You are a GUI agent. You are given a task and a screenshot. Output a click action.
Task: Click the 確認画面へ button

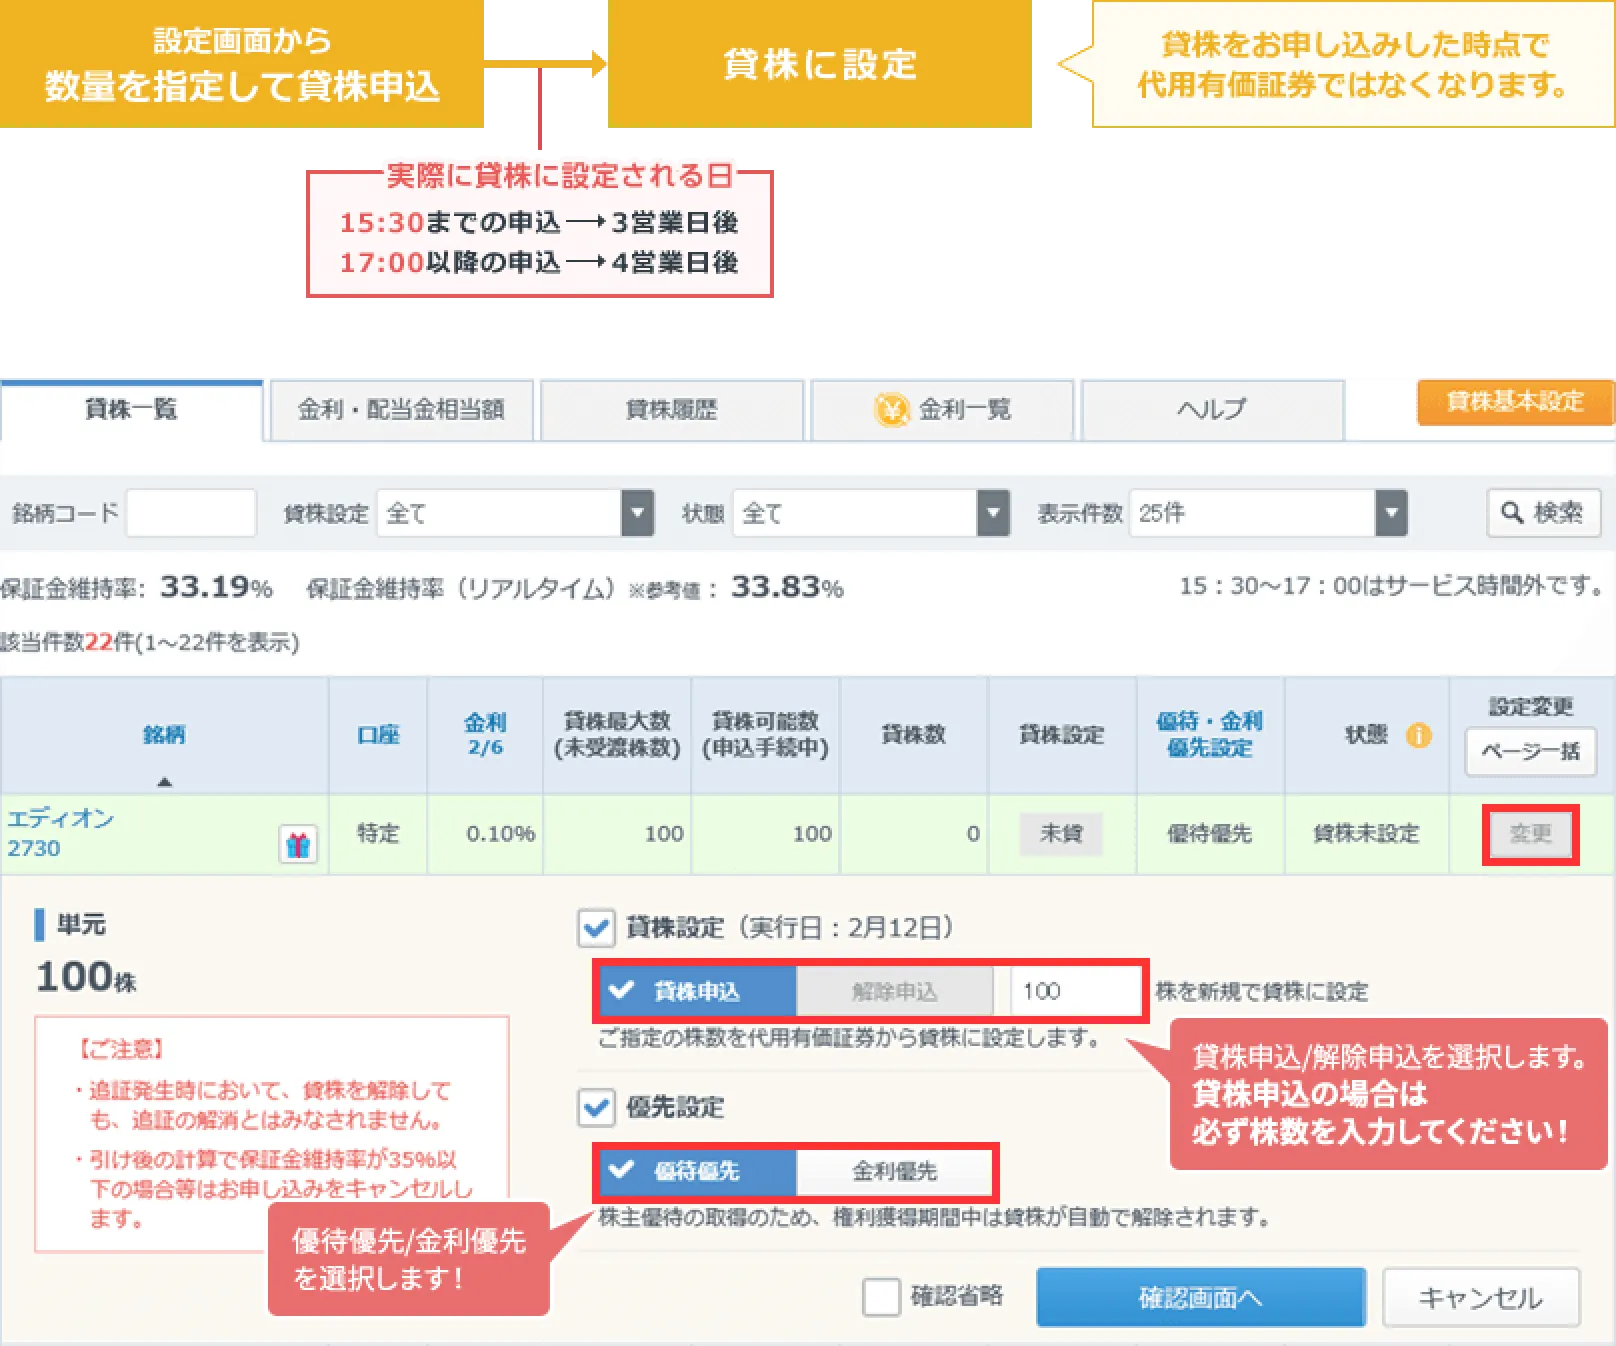(1200, 1297)
